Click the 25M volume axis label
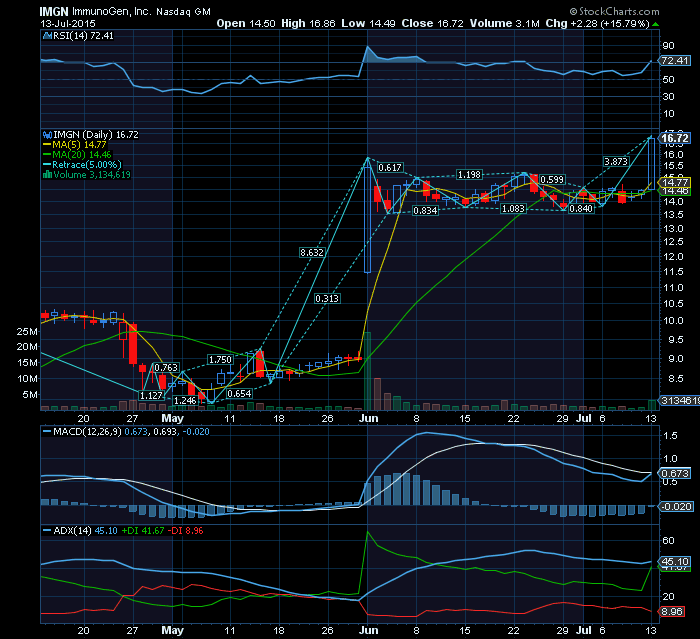The image size is (700, 639). pos(27,332)
